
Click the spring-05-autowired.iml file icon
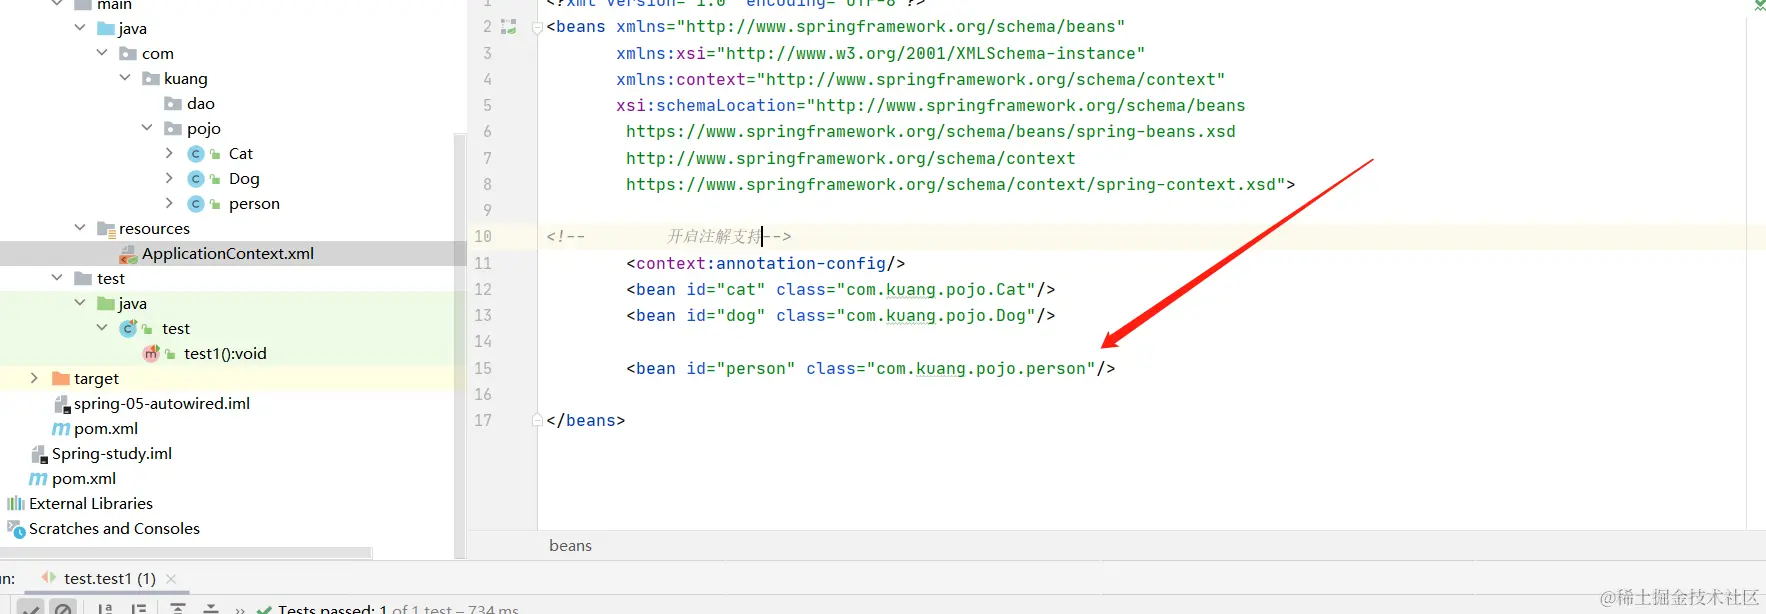(62, 404)
